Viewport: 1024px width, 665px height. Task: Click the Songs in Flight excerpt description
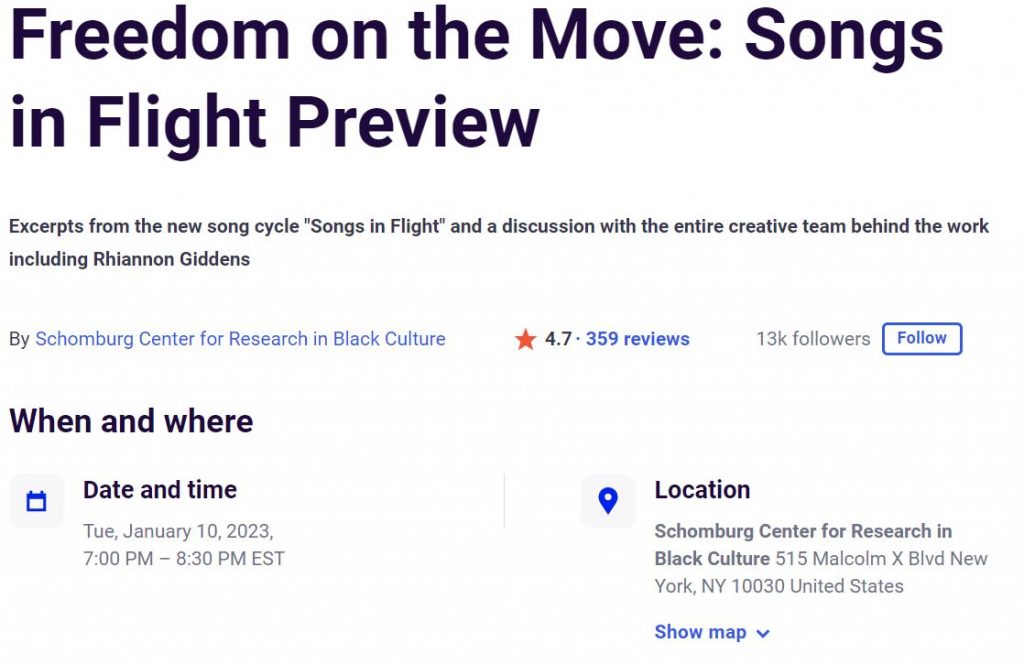coord(498,242)
